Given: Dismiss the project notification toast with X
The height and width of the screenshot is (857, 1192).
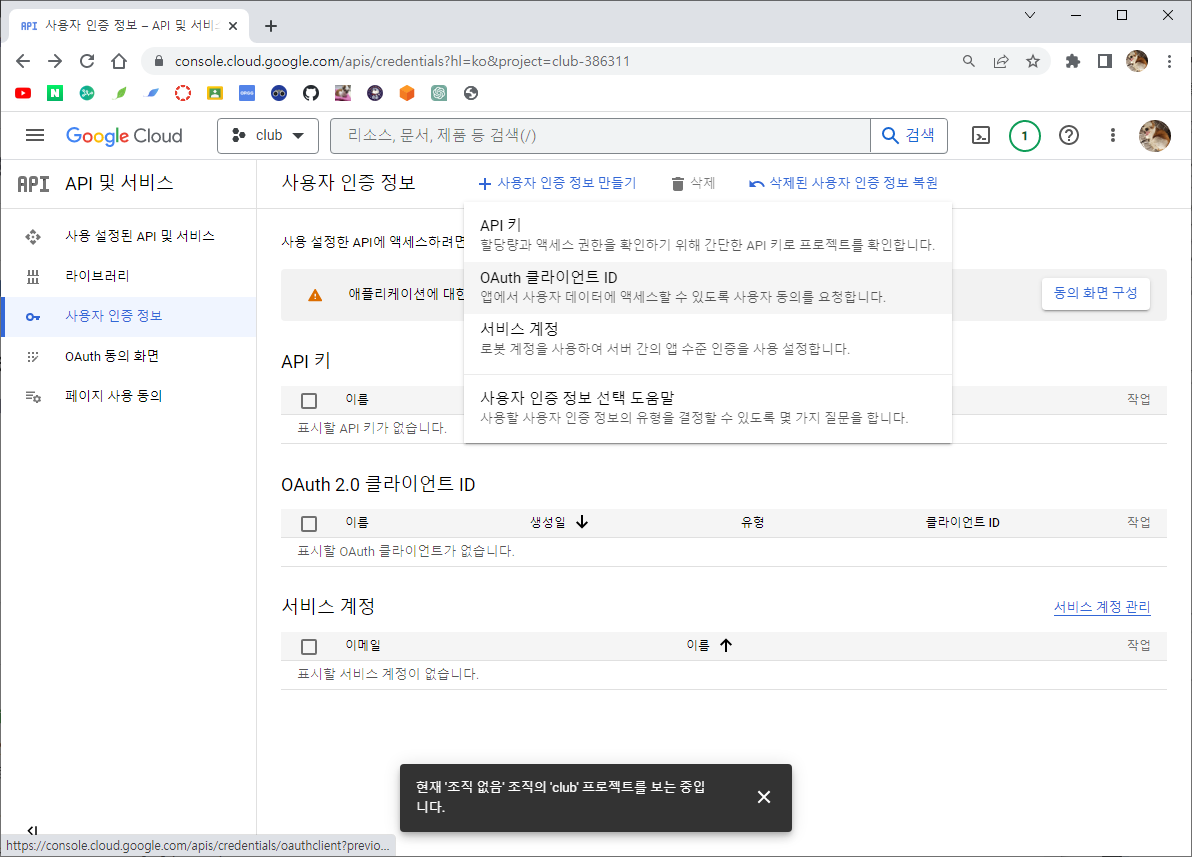Looking at the screenshot, I should (764, 797).
